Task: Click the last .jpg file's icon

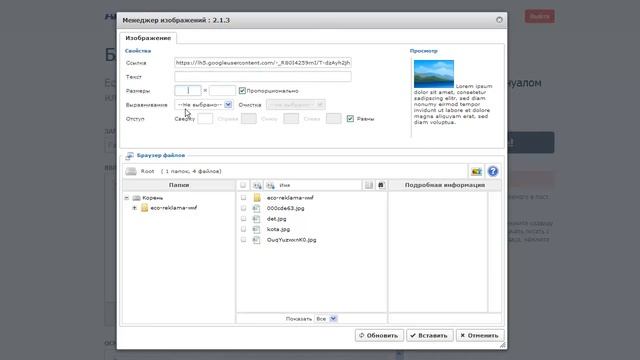Action: (256, 240)
